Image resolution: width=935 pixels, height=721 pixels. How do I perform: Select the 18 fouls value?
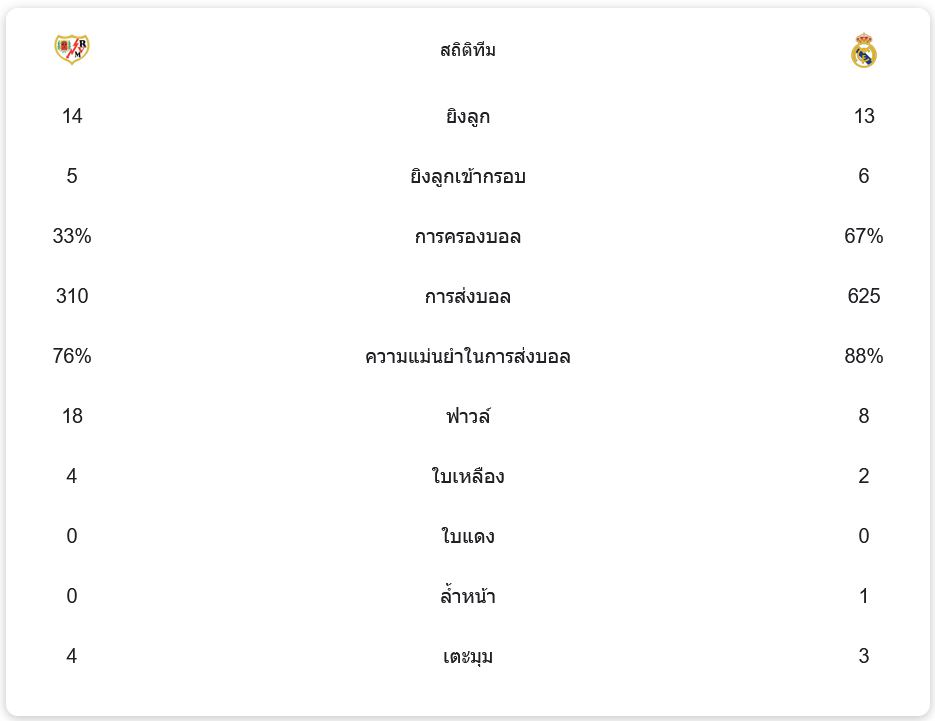72,417
